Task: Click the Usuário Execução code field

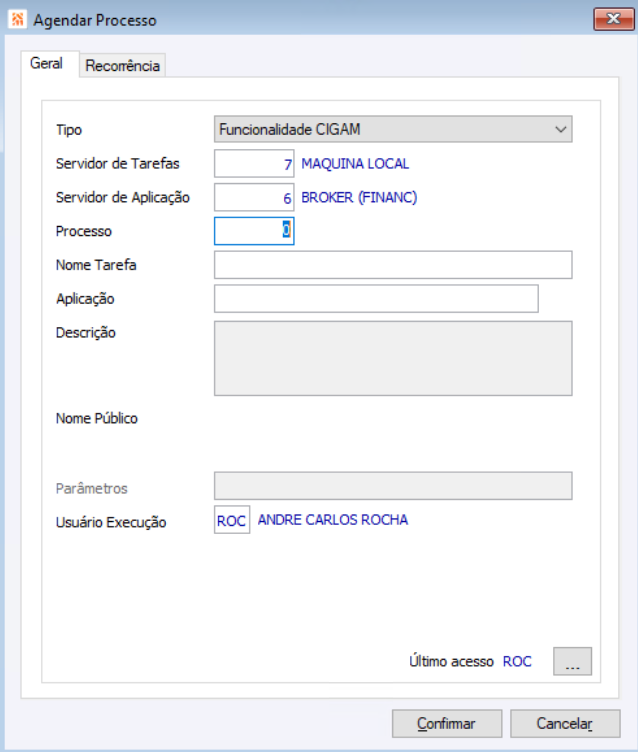Action: (231, 521)
